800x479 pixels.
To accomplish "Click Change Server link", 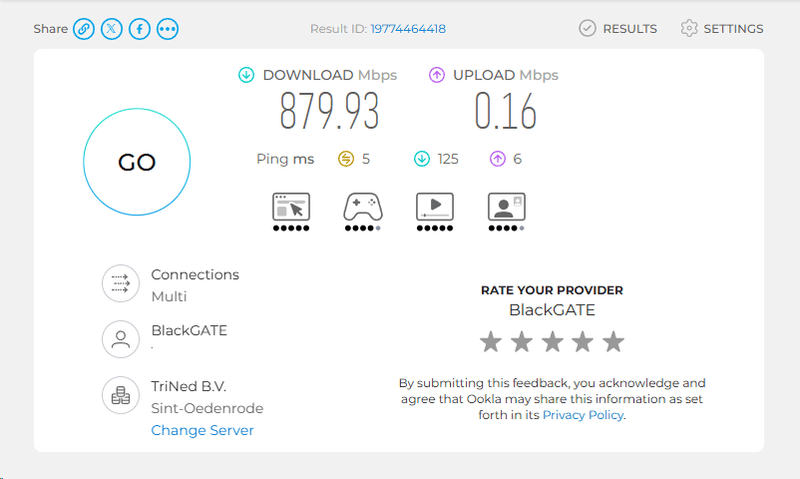I will [x=203, y=430].
